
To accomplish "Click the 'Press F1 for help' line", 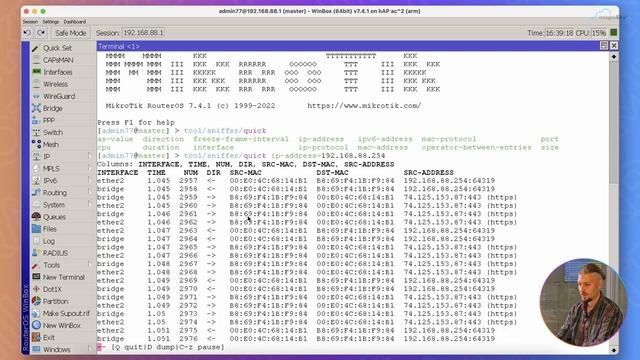I will 136,122.
